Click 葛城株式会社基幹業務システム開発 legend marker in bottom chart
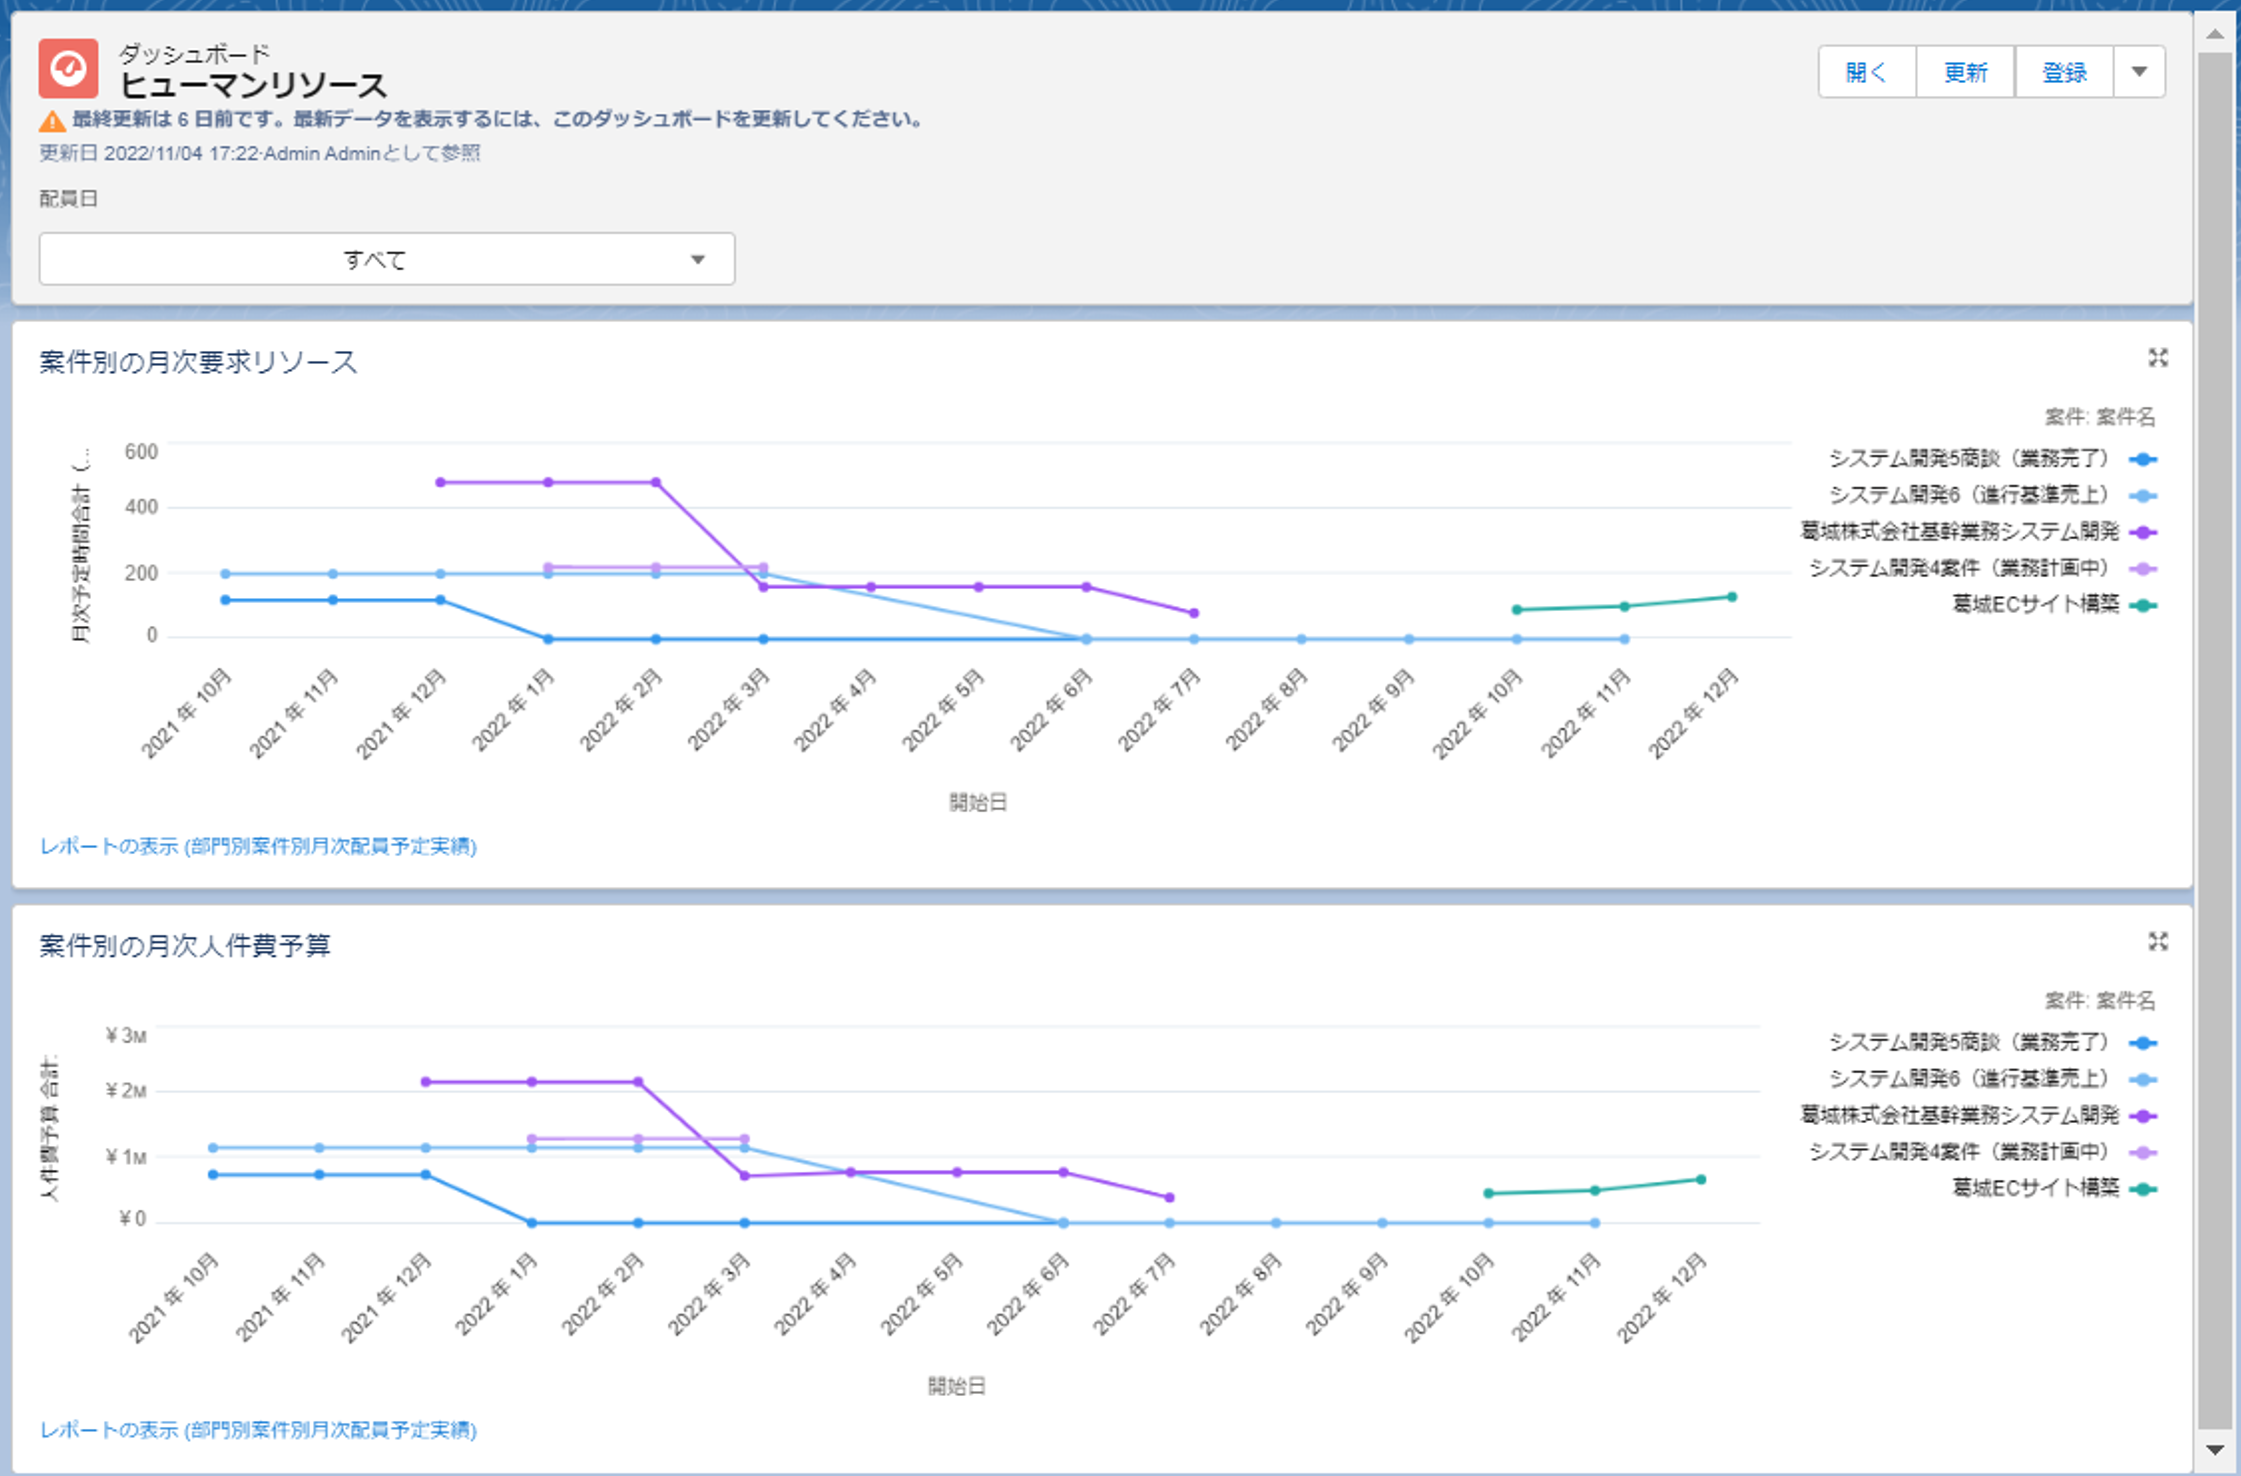 tap(2143, 1116)
